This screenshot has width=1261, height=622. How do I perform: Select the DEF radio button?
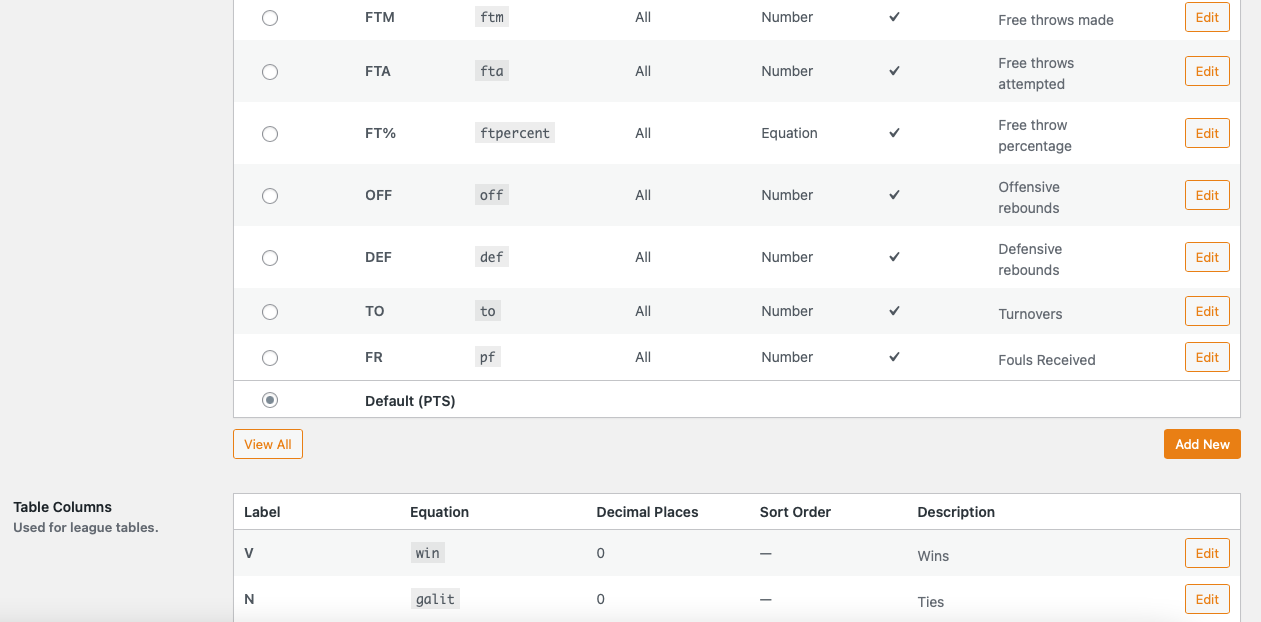[x=270, y=258]
